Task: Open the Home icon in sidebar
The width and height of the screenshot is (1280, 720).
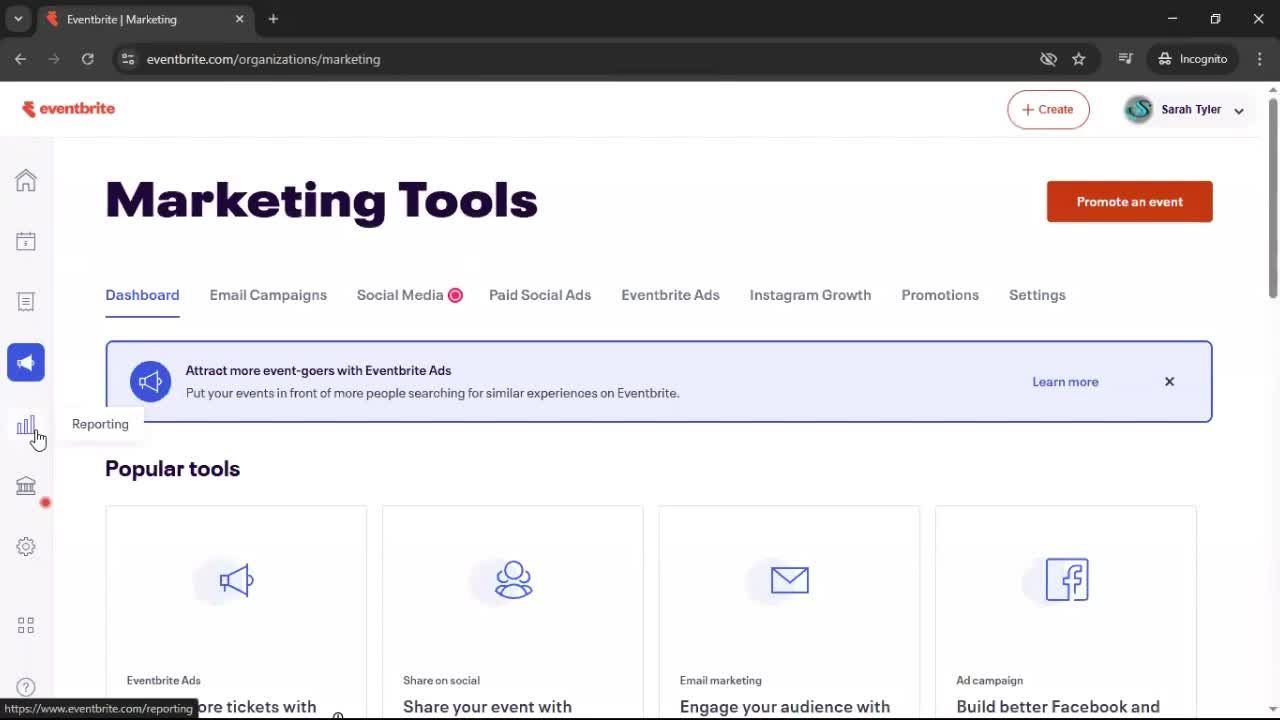Action: pos(26,180)
